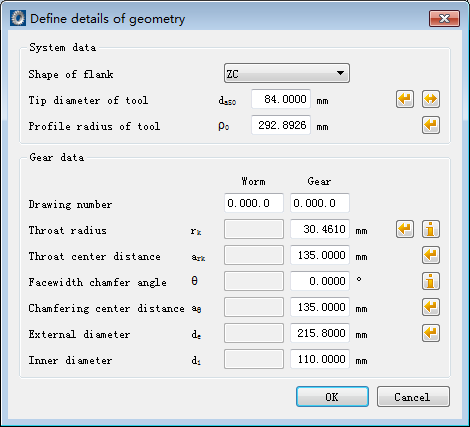
Task: Click the arrow icon beside Profile radius of tool
Action: coord(431,125)
